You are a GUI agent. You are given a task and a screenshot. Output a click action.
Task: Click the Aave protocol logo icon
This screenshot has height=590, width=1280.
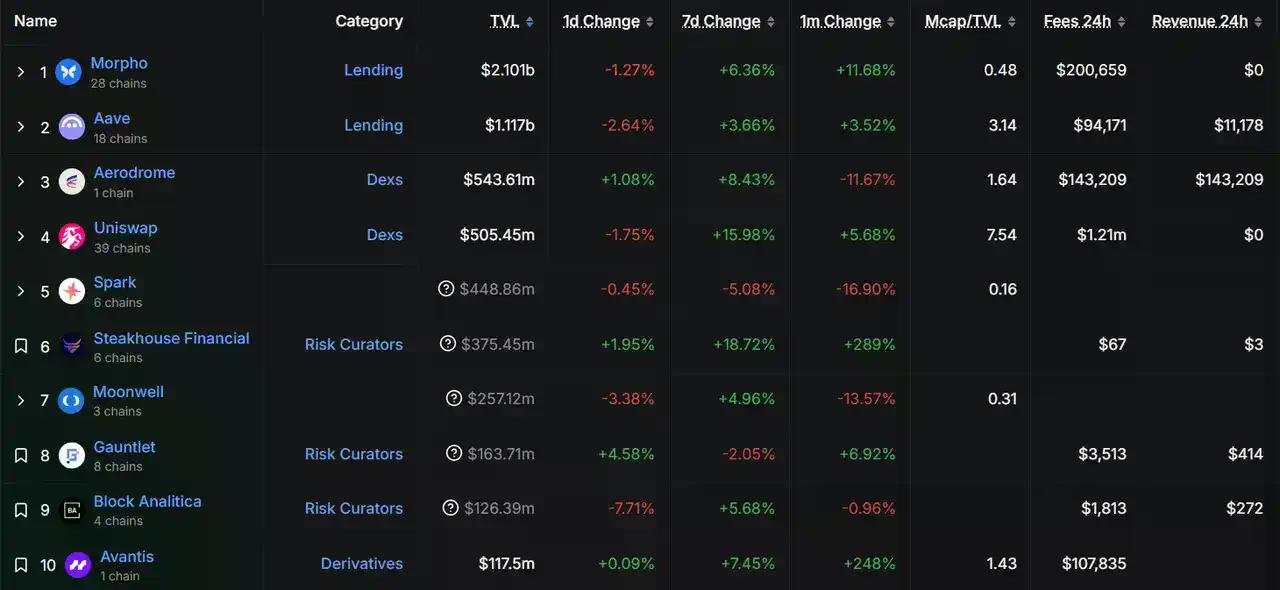point(72,127)
